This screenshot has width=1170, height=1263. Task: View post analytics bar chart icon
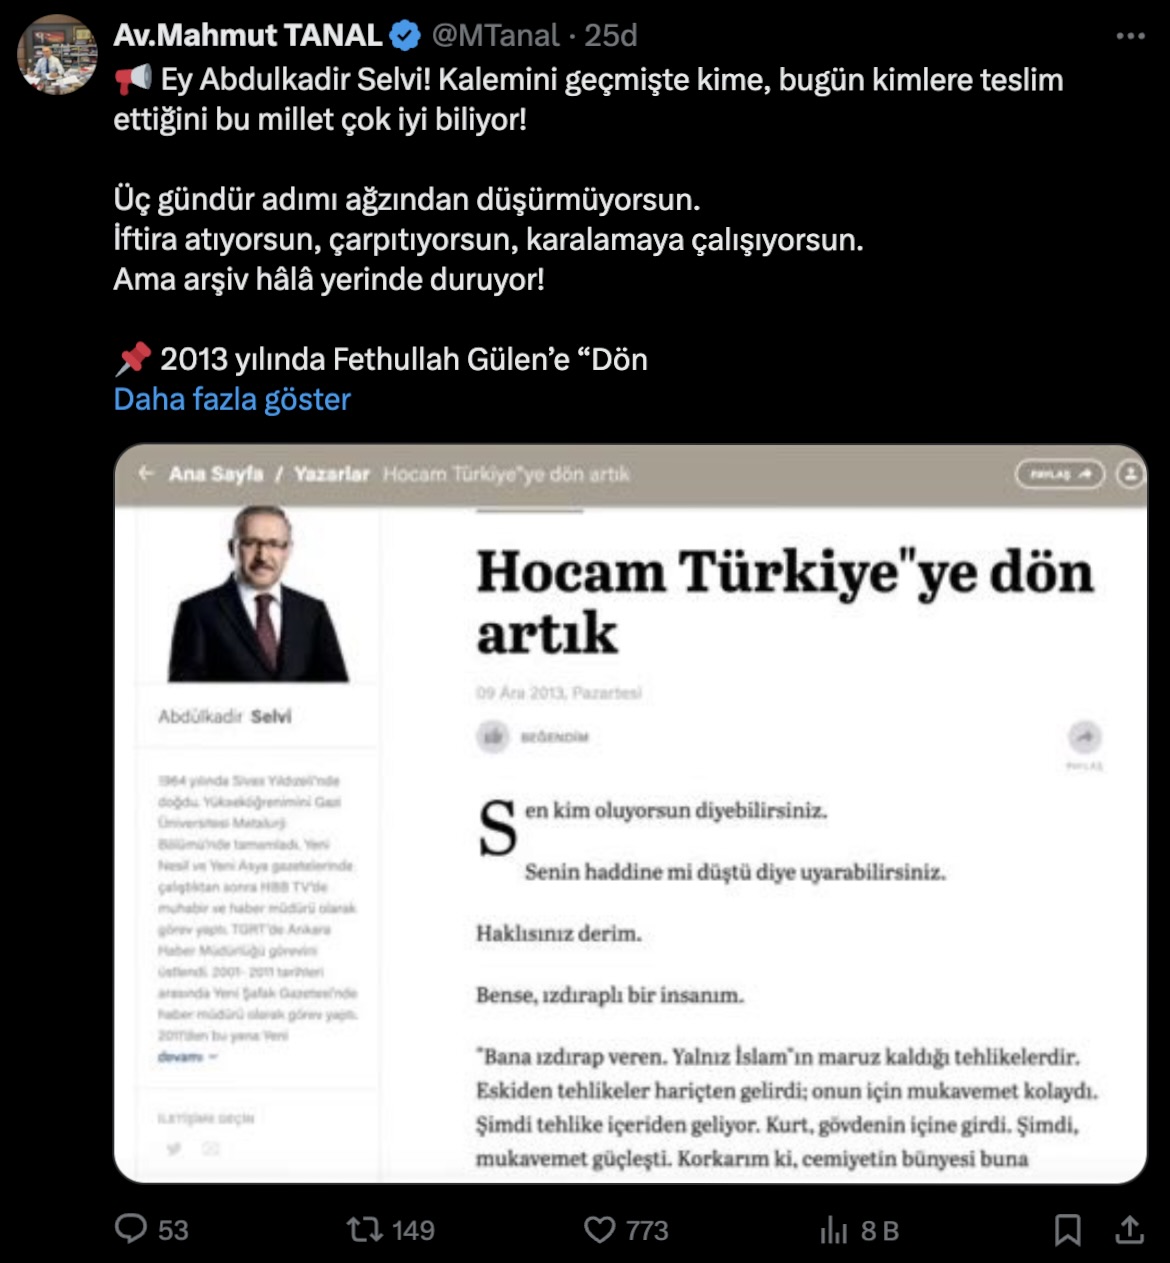point(834,1230)
